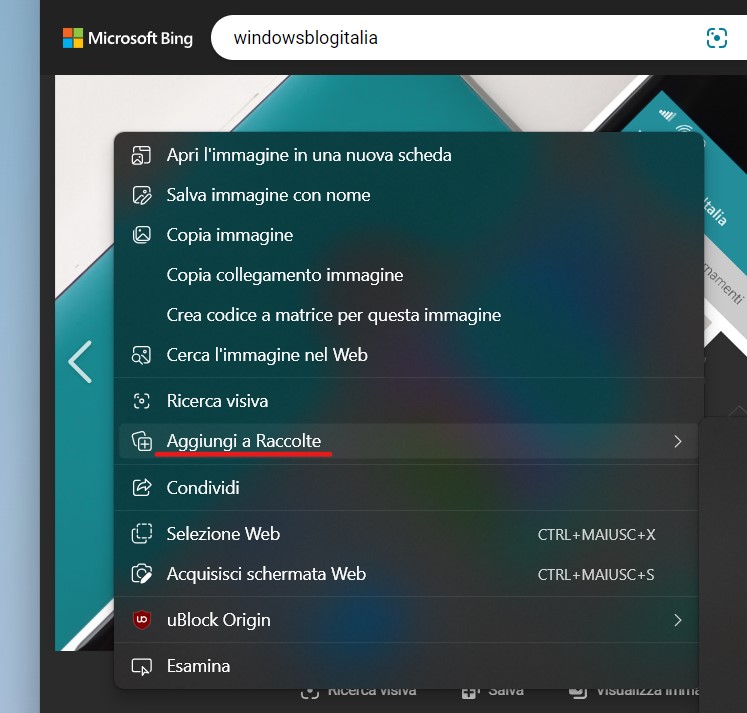
Task: Select 'Copia immagine' entry
Action: 409,235
